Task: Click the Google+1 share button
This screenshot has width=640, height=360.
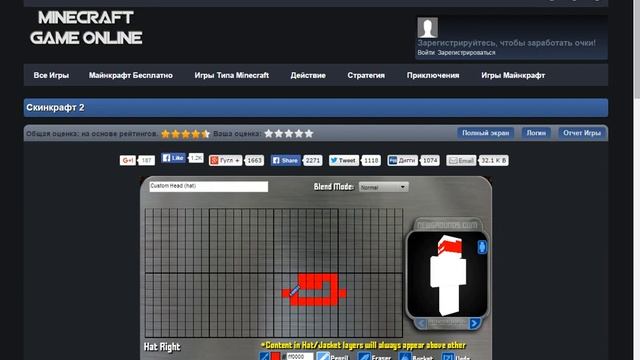Action: (128, 160)
